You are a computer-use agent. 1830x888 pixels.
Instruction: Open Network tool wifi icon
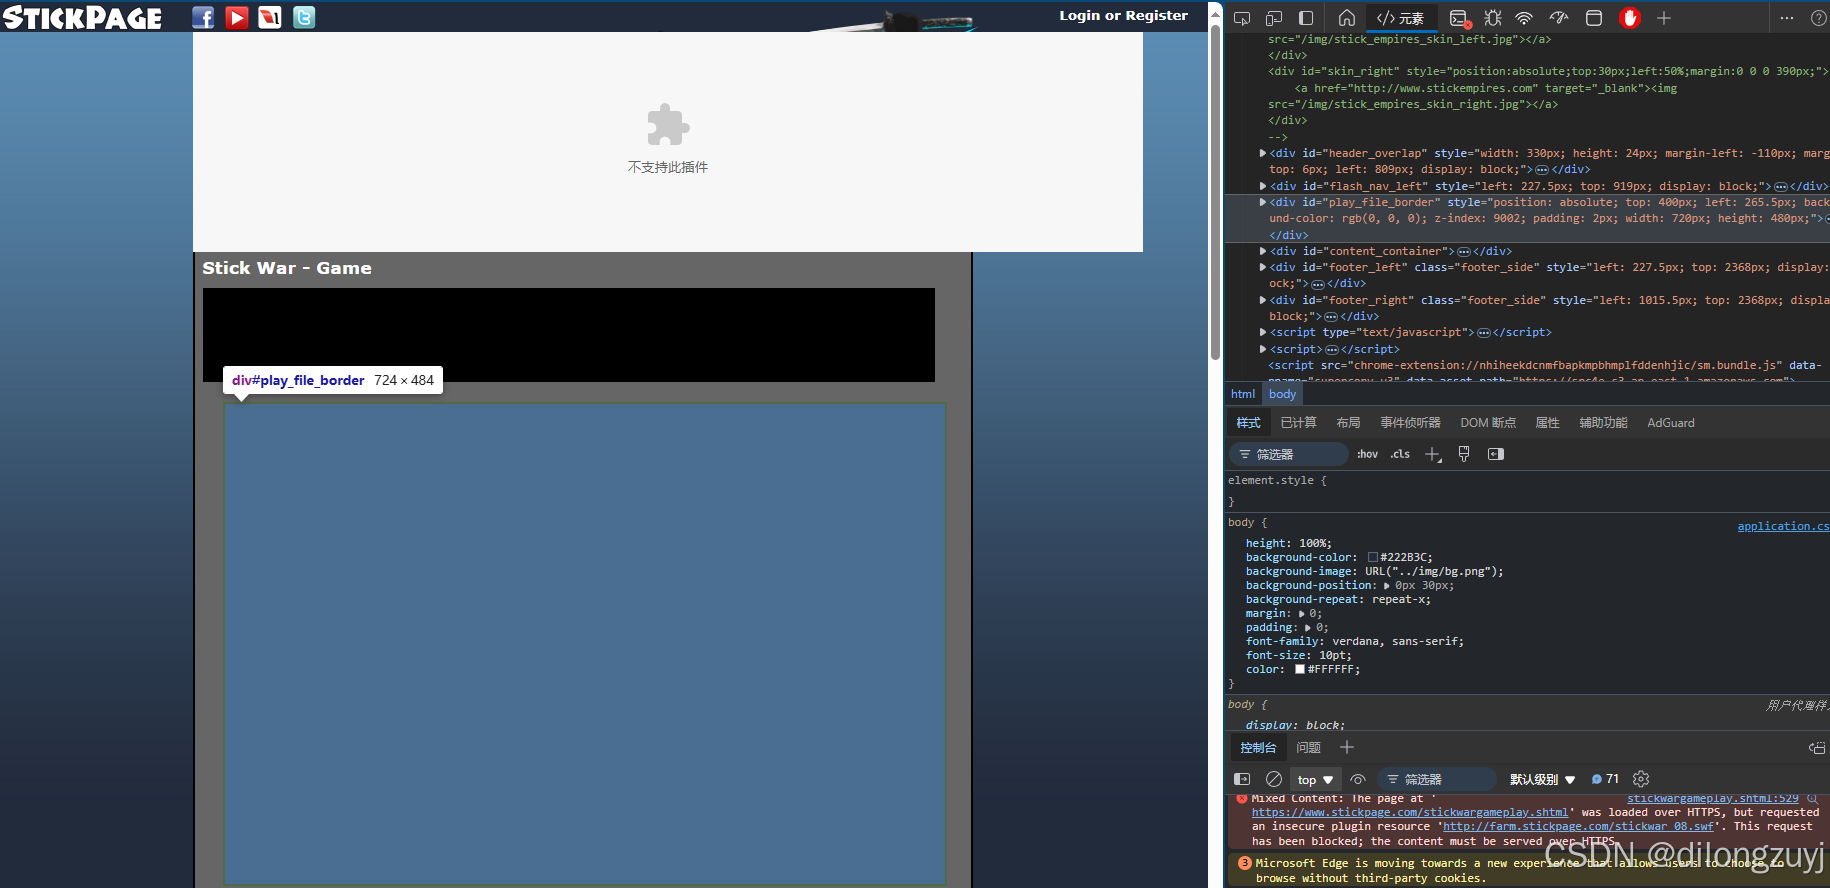click(x=1524, y=18)
